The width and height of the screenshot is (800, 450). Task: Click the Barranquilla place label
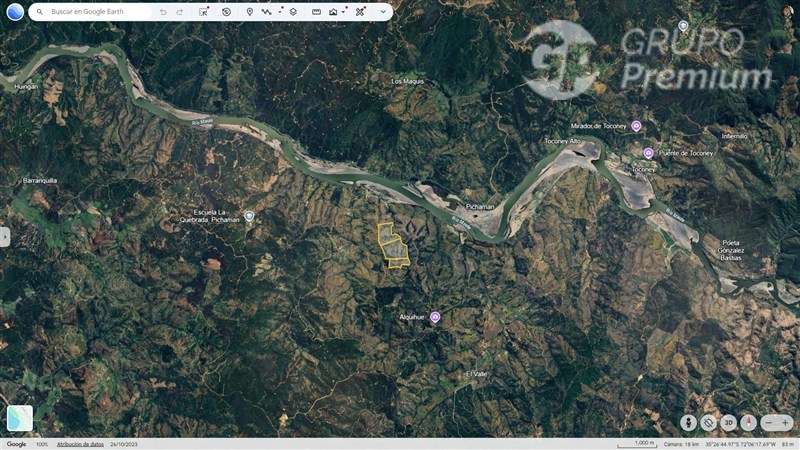click(40, 181)
